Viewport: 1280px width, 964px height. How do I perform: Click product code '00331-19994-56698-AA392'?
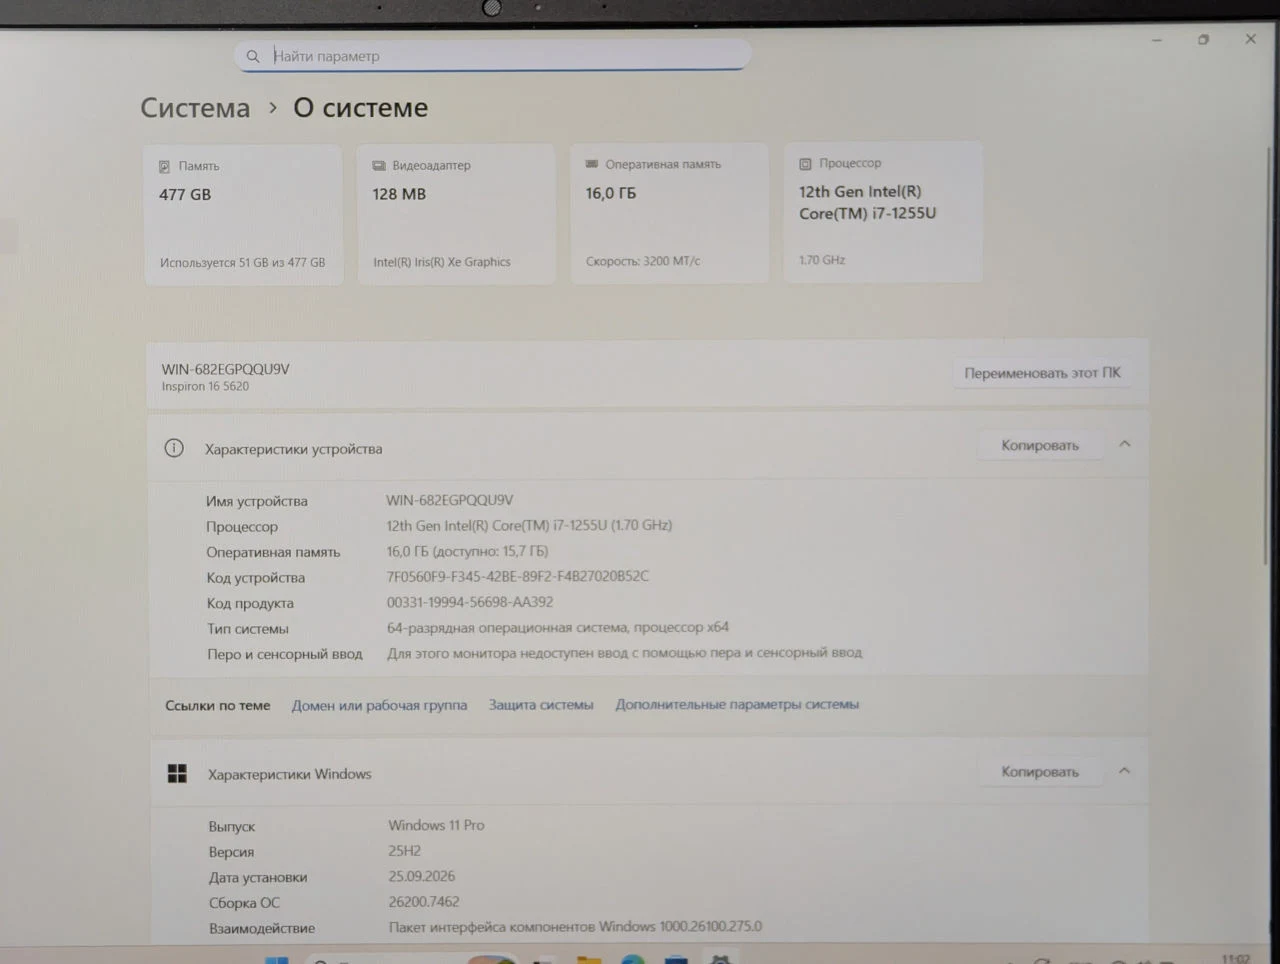point(470,602)
